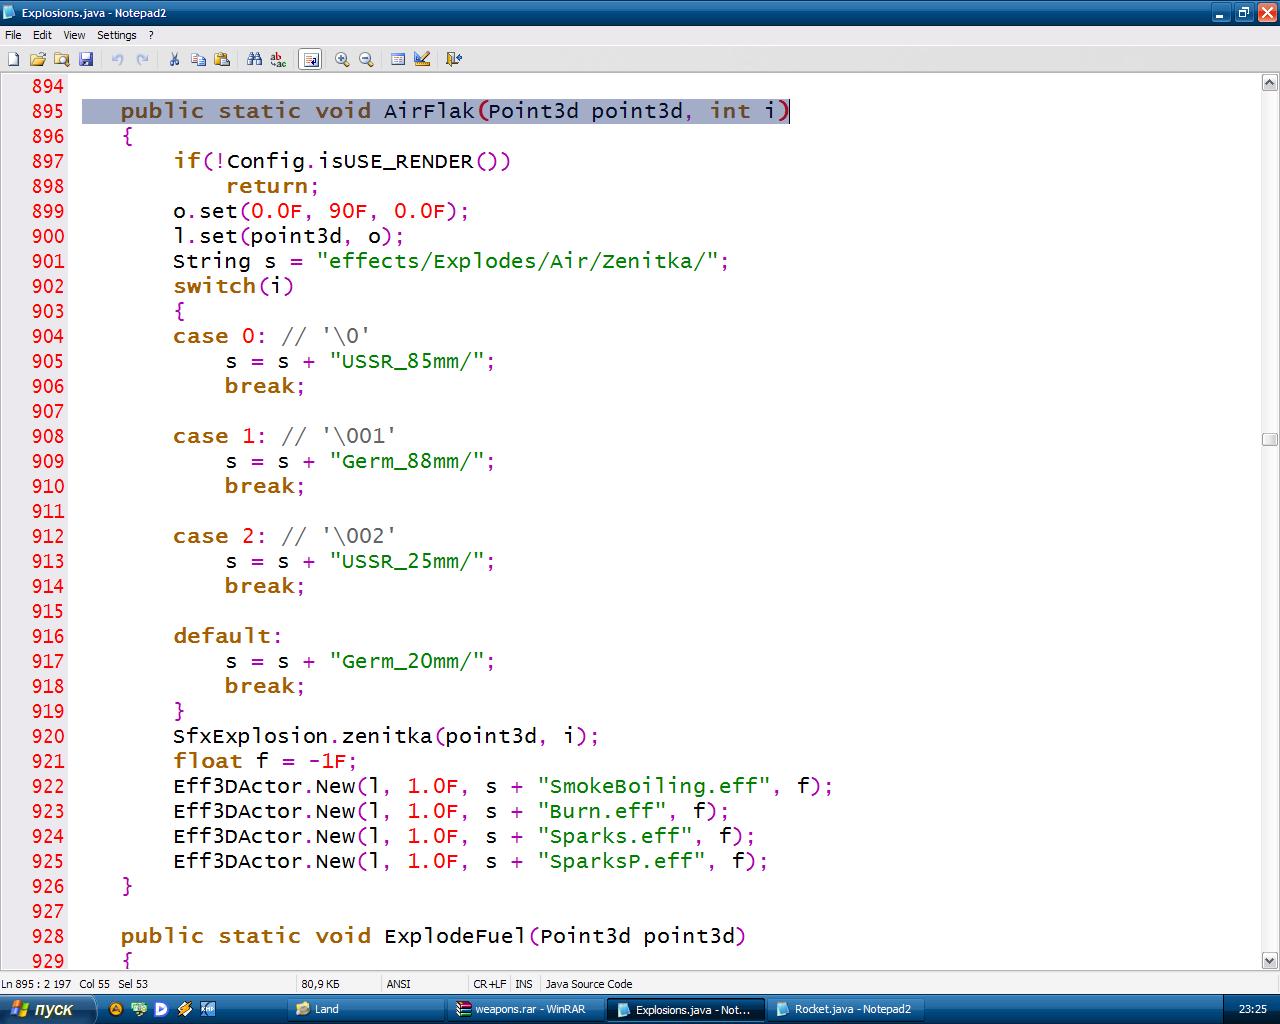The width and height of the screenshot is (1280, 1024).
Task: Save the file with the floppy disk icon
Action: tap(86, 59)
